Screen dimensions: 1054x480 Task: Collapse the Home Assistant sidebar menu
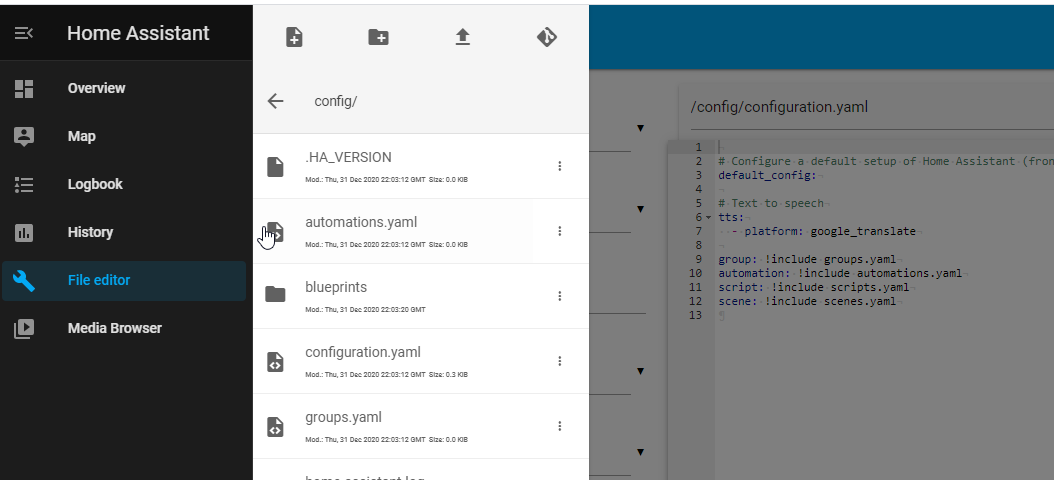tap(24, 33)
